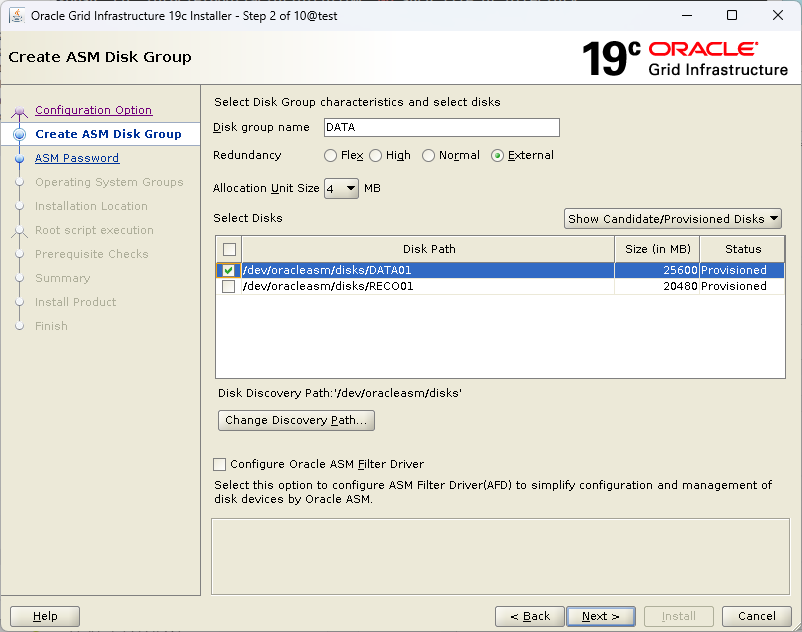Check the RECO01 disk checkbox
Screen dimensions: 802x632
pos(229,286)
